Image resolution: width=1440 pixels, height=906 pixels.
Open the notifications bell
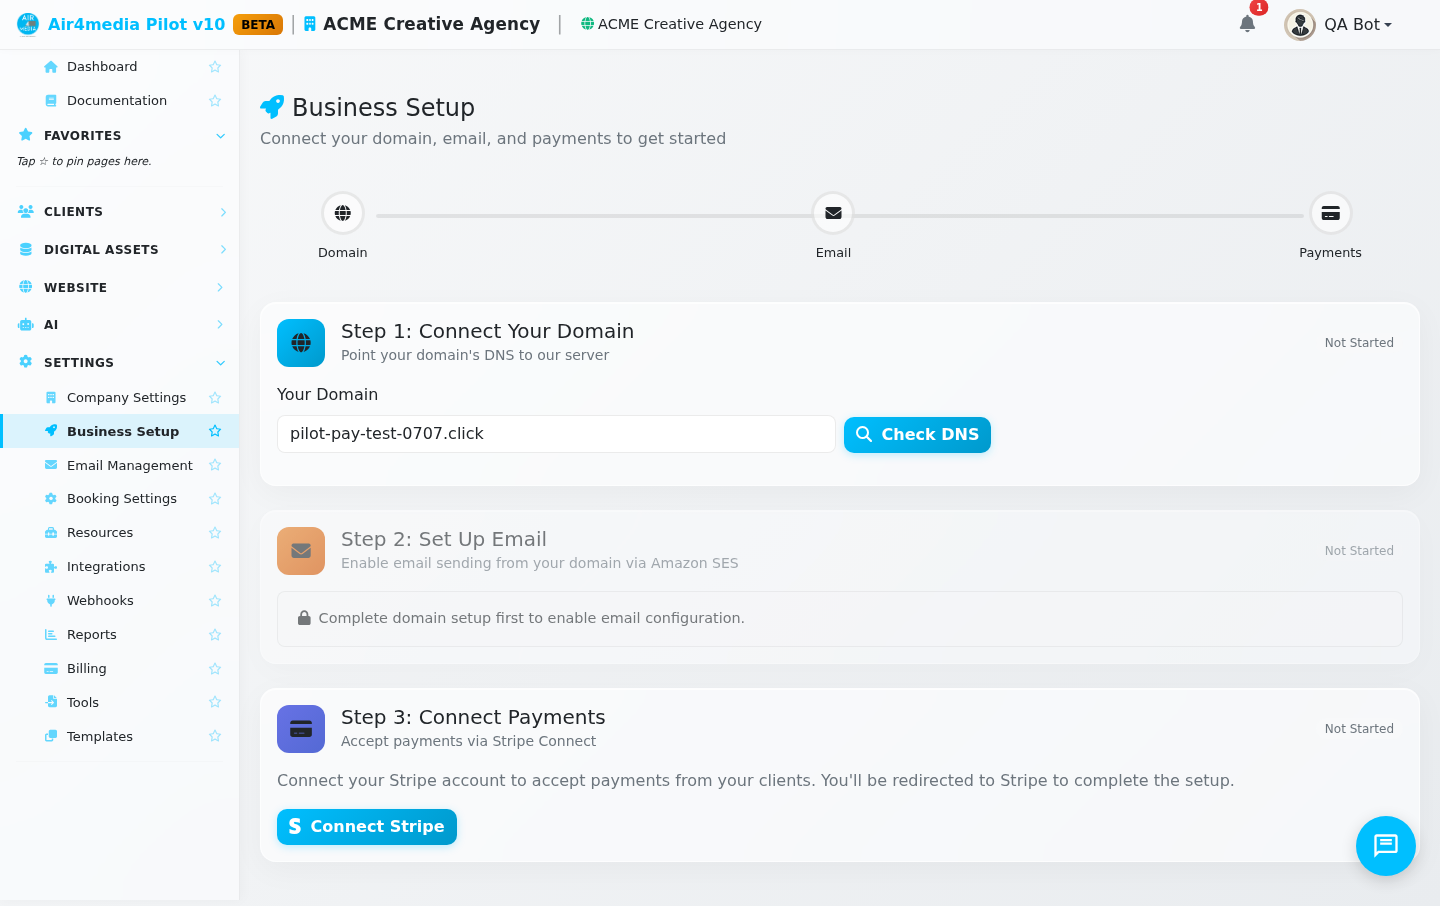1247,24
